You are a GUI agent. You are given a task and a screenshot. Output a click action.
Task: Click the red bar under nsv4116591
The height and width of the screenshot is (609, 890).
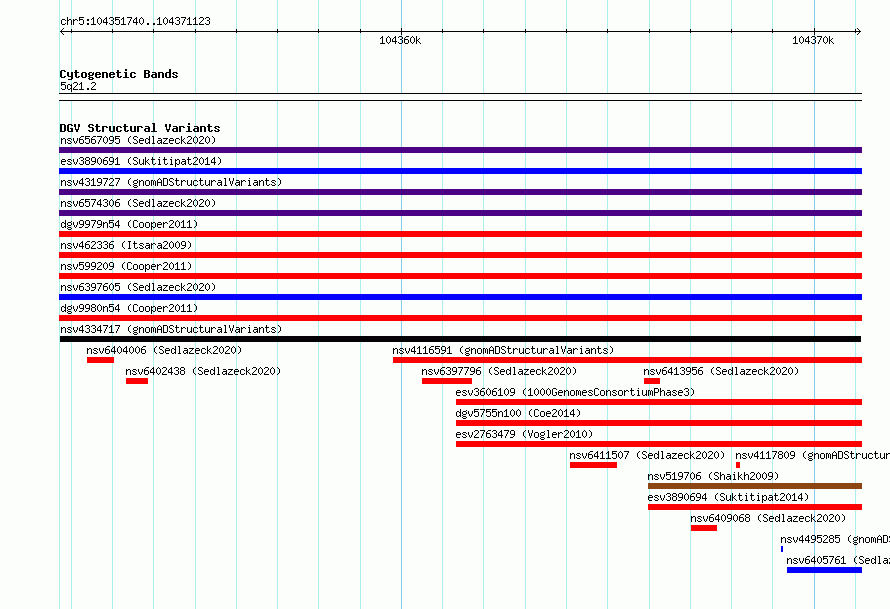627,360
